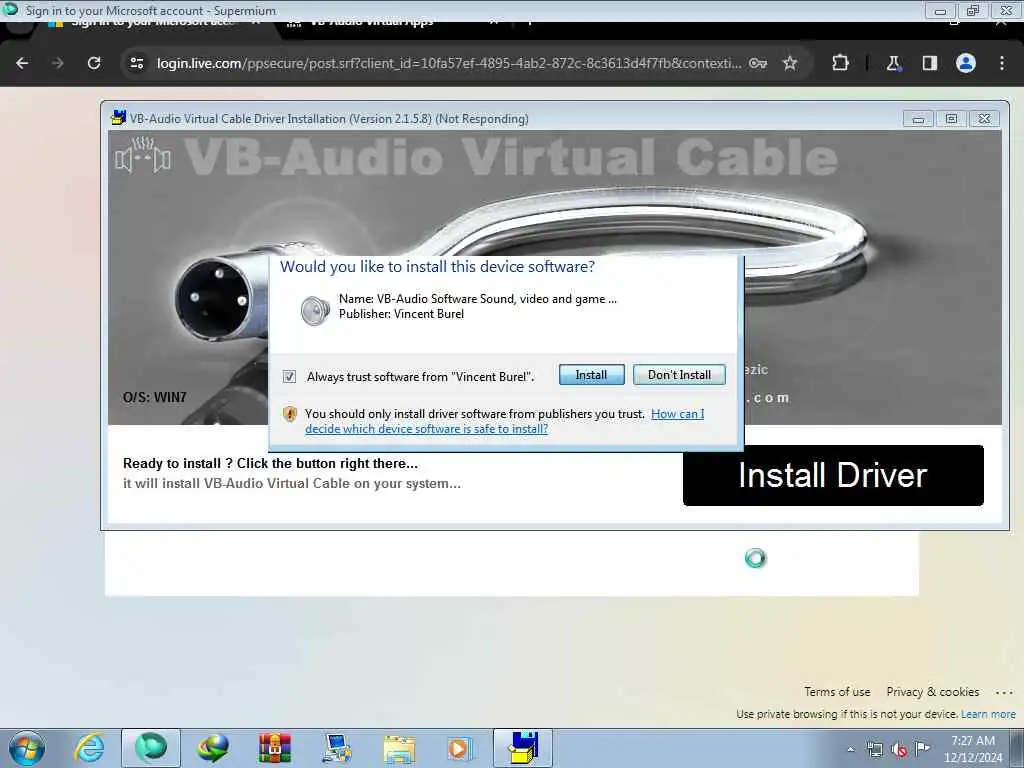
Task: Open the media player taskbar icon
Action: coord(460,748)
